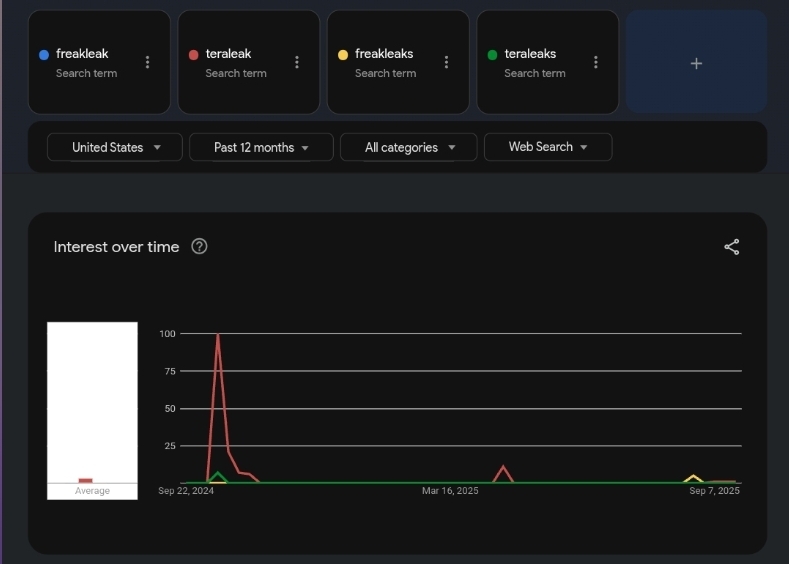Image resolution: width=789 pixels, height=564 pixels.
Task: Edit the freakleak search term text
Action: click(82, 54)
